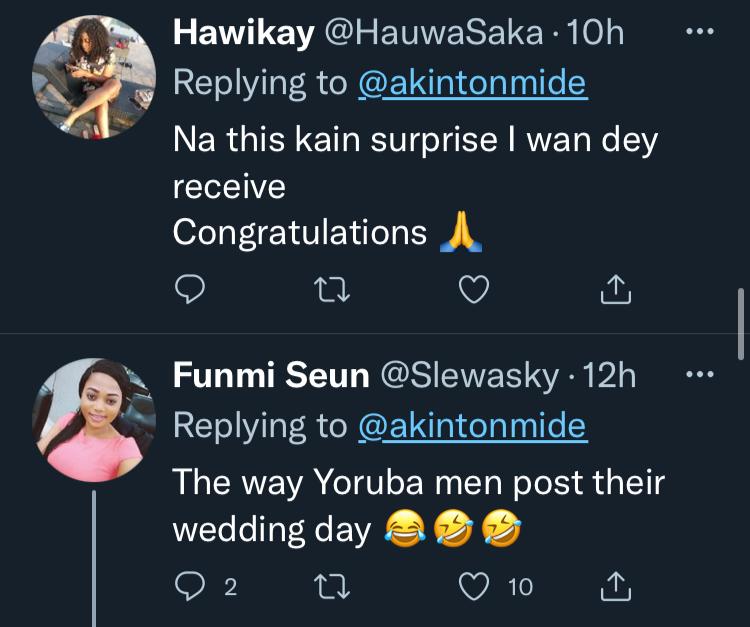Retweet Hawikay's congratulations tweet
Image resolution: width=750 pixels, height=627 pixels.
(329, 290)
